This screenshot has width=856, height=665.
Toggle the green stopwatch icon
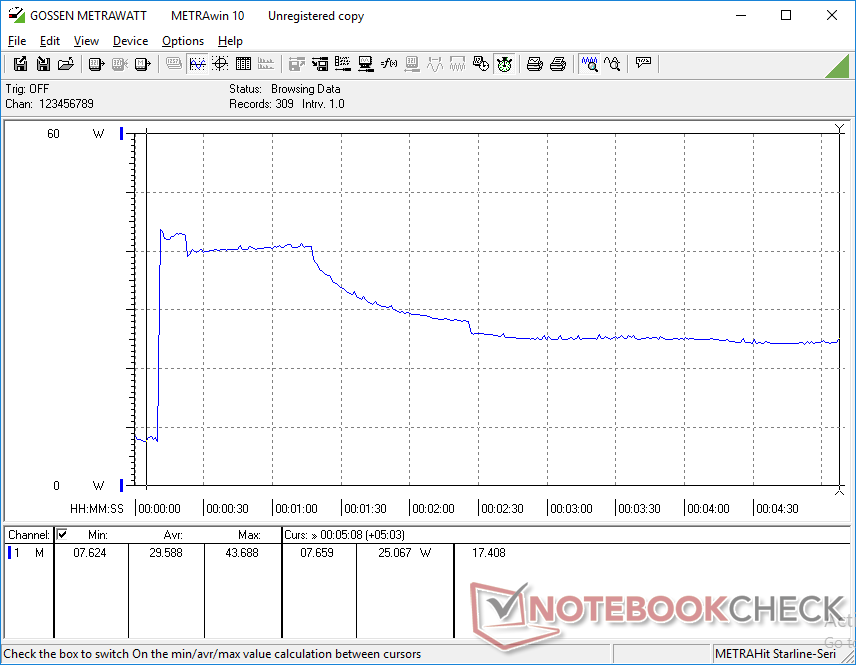tap(504, 64)
